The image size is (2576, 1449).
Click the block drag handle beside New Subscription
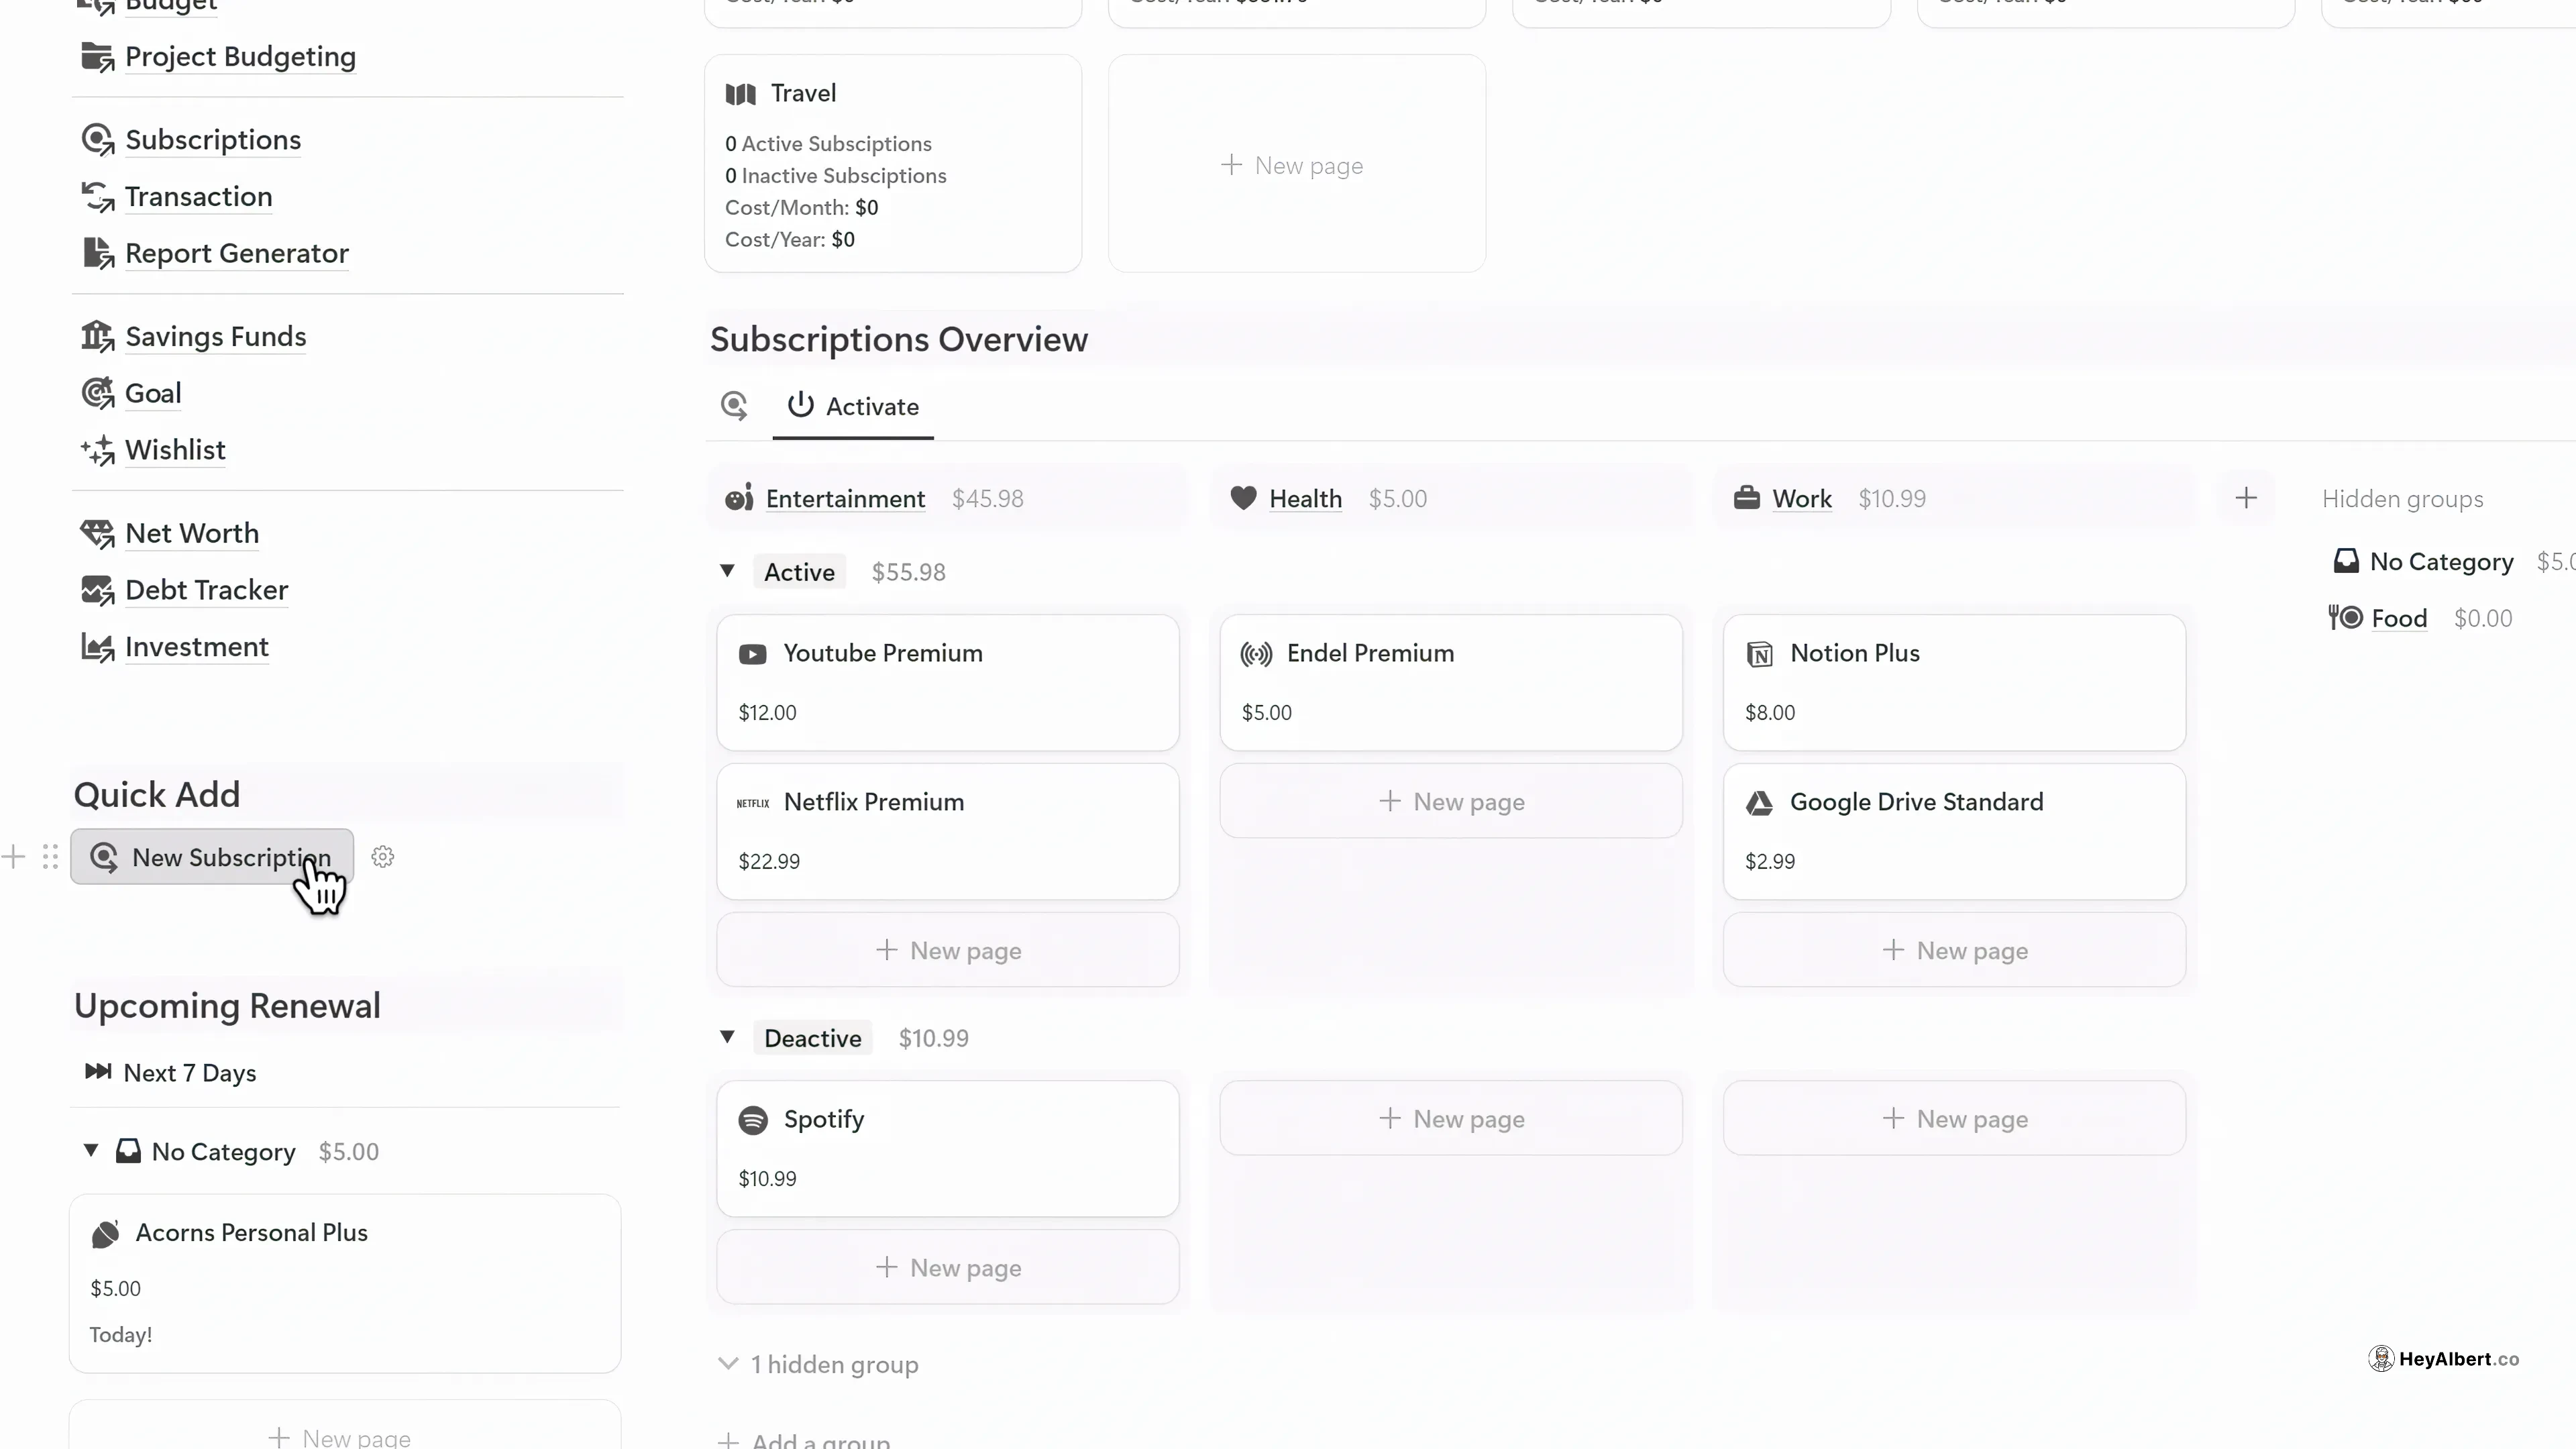[x=50, y=857]
